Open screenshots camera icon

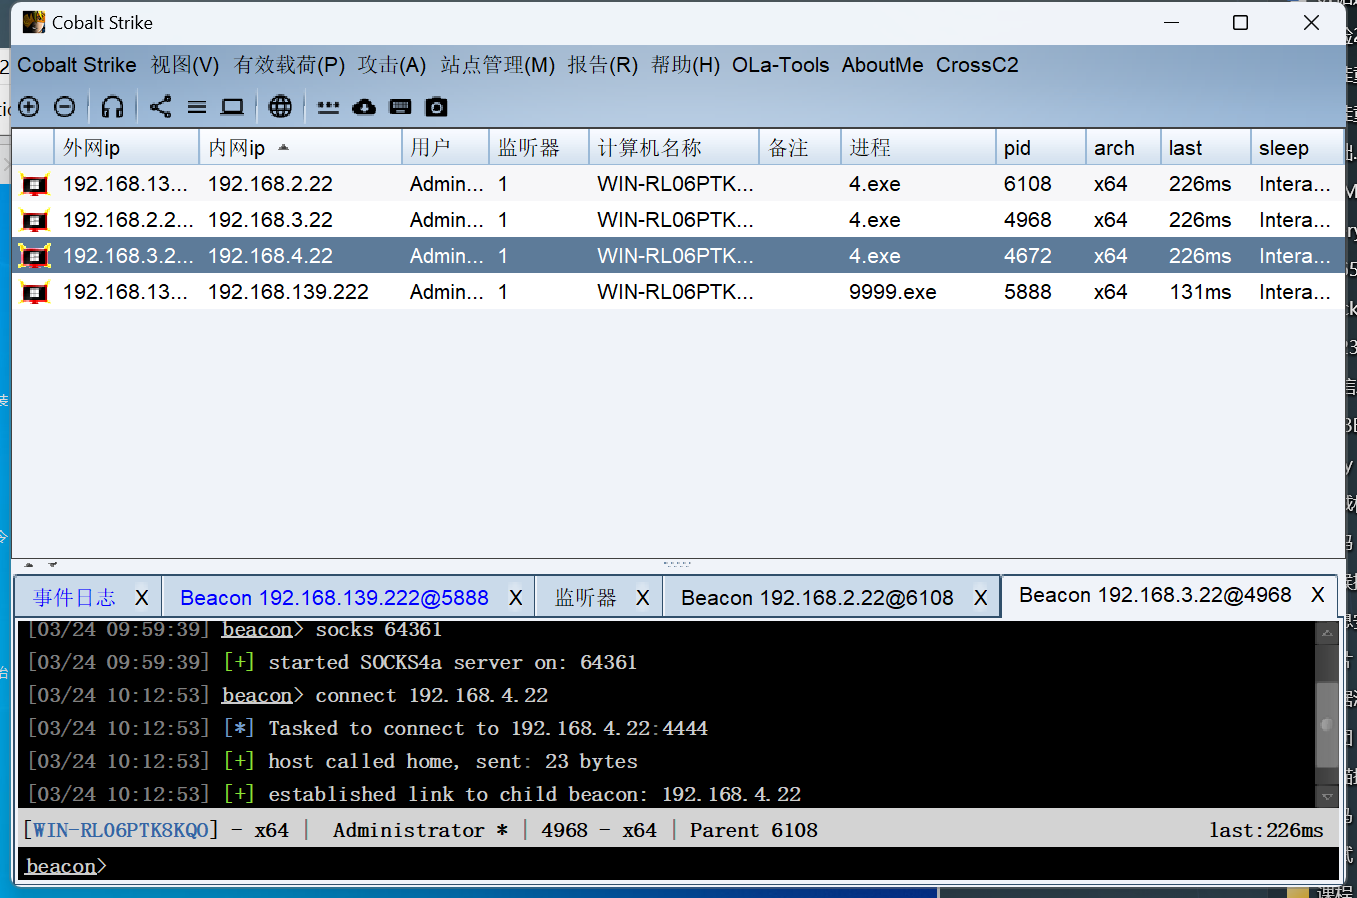436,107
